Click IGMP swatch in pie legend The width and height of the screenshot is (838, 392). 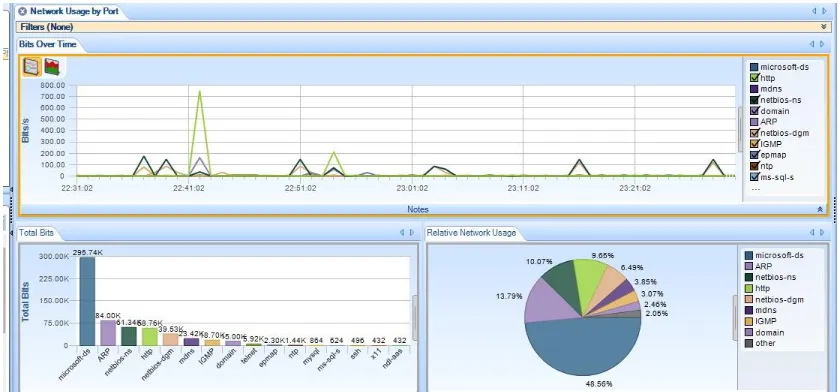(x=749, y=321)
